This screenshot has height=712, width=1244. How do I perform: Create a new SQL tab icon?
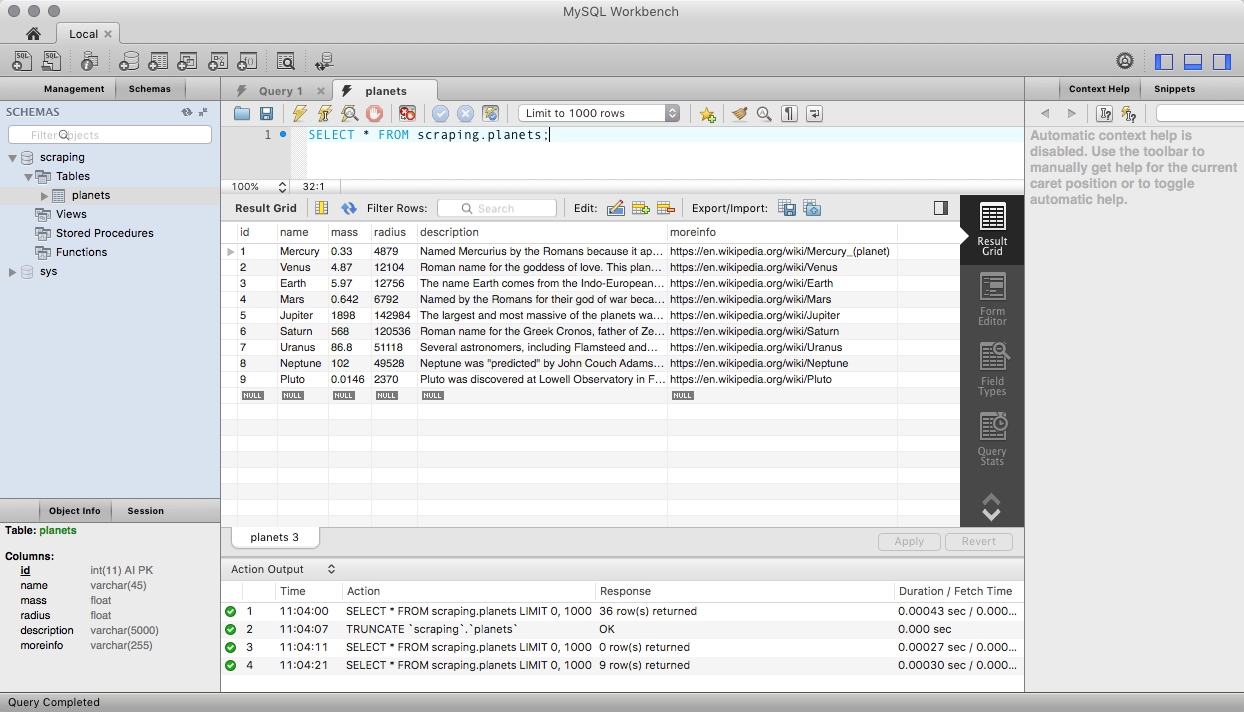[x=22, y=61]
